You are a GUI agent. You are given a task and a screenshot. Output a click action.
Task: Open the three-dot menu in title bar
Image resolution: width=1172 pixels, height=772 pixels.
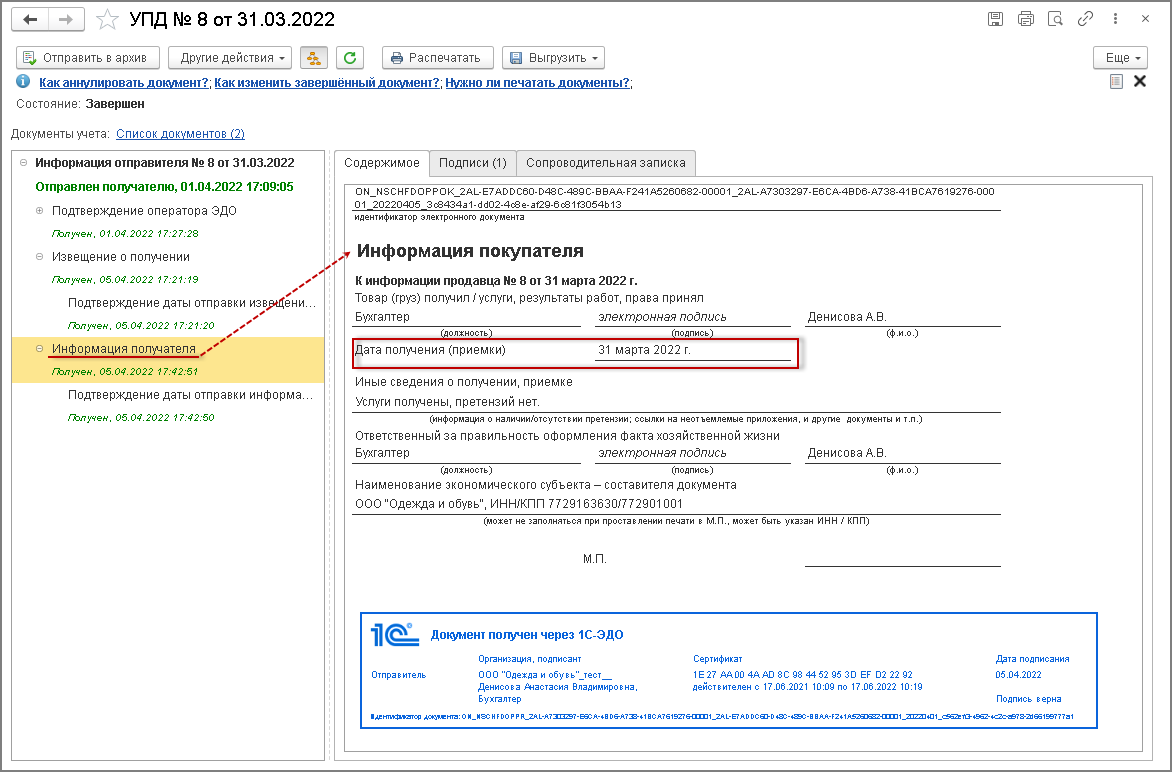[1115, 19]
